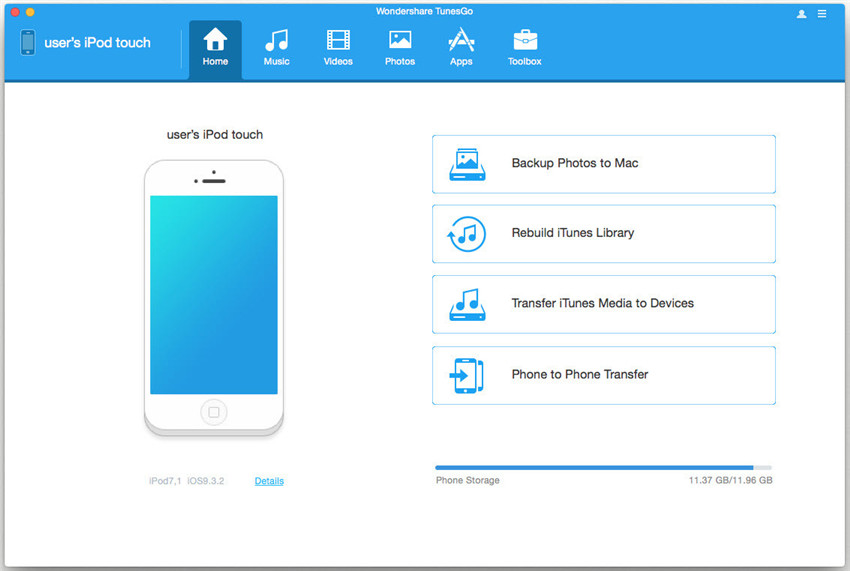Select the Toolbox tab label
Screen dimensions: 850x571
tap(524, 62)
